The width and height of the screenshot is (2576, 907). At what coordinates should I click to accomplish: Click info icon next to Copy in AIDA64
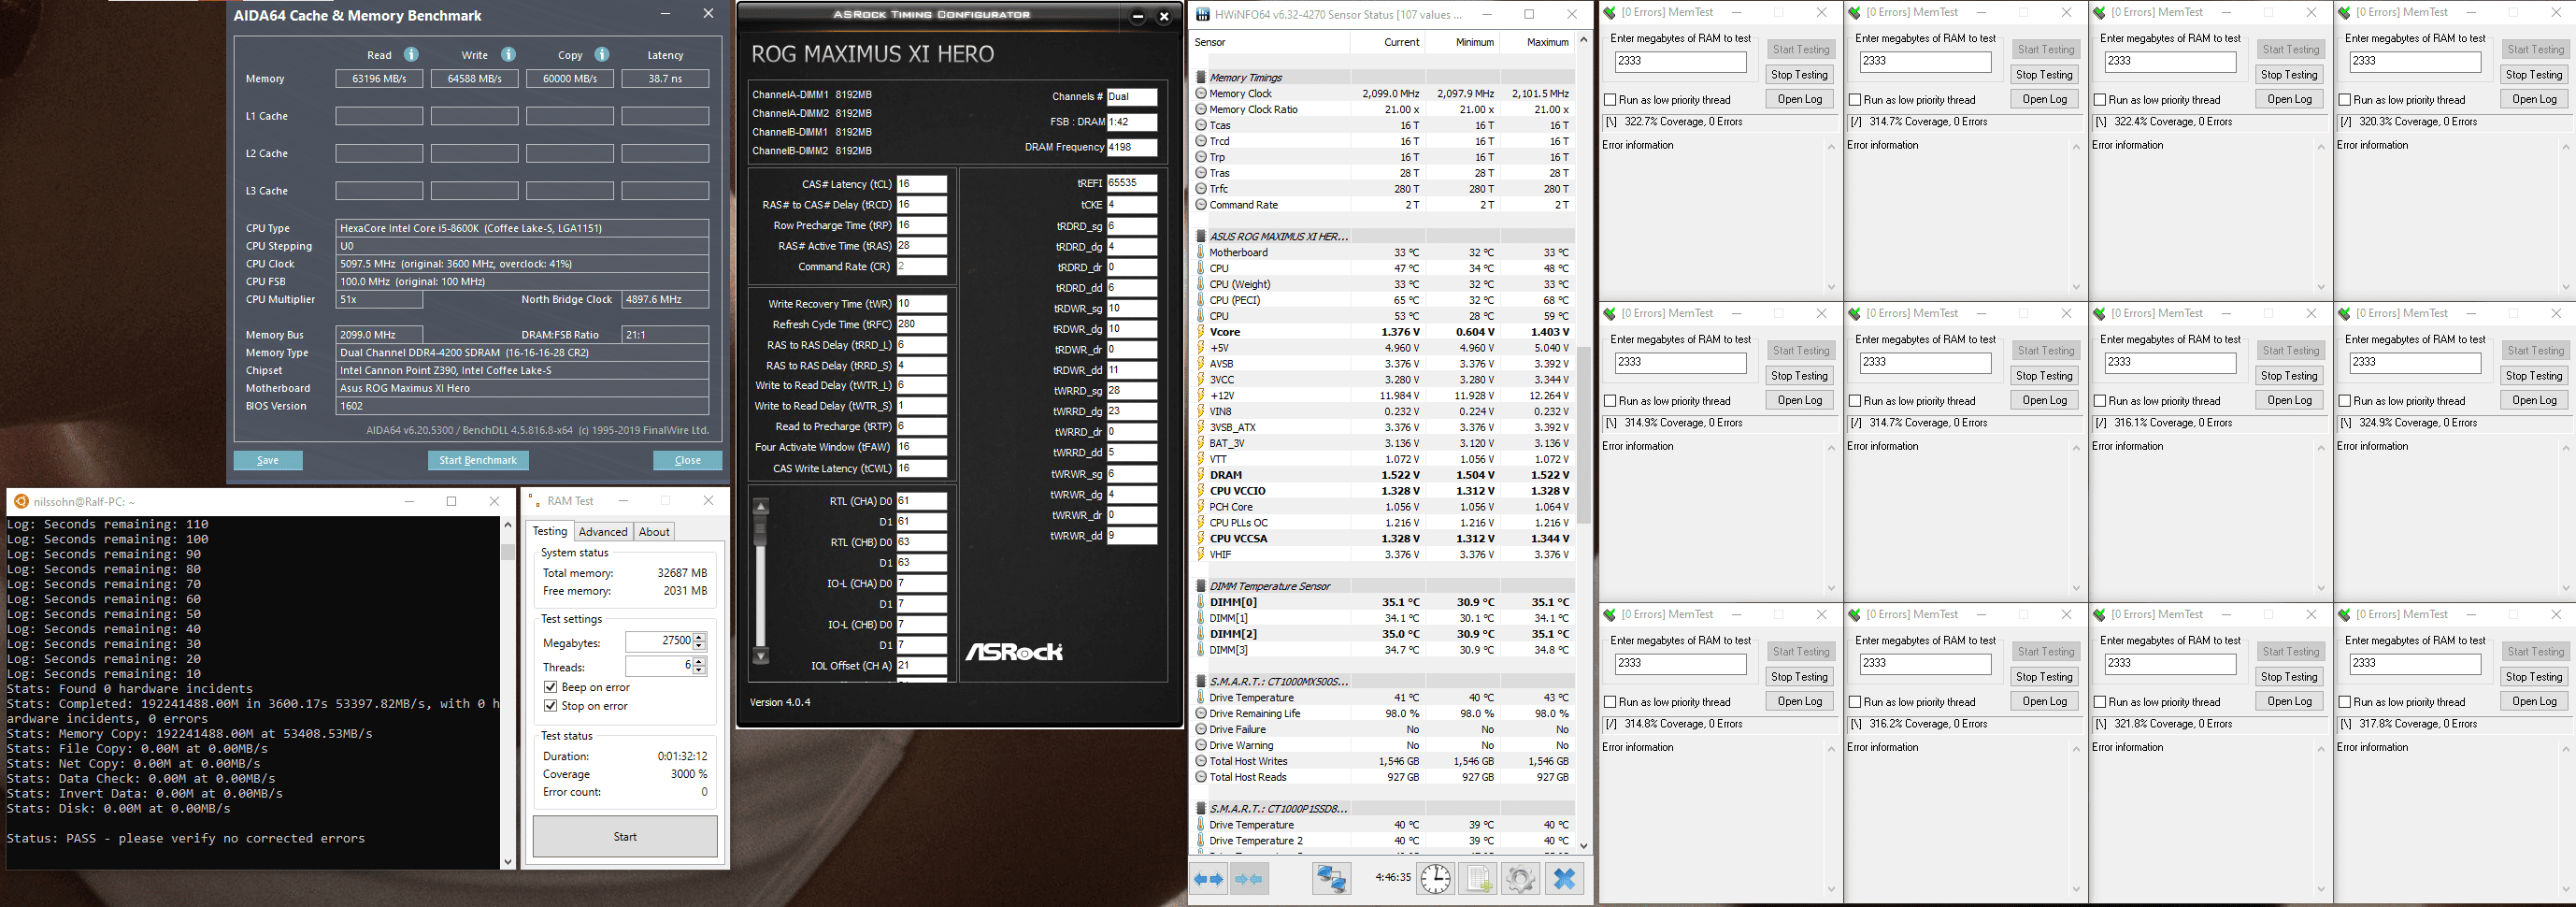(x=602, y=54)
